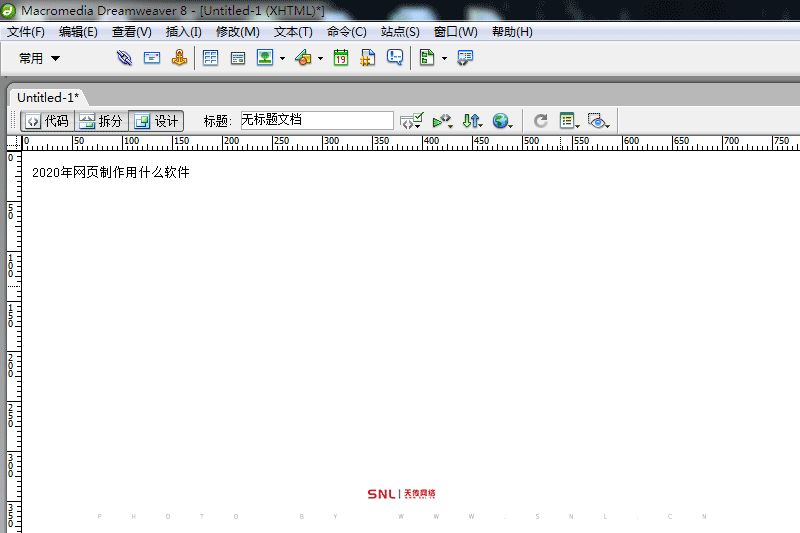Open the Preview in Browser globe icon
The height and width of the screenshot is (533, 800).
(x=502, y=121)
